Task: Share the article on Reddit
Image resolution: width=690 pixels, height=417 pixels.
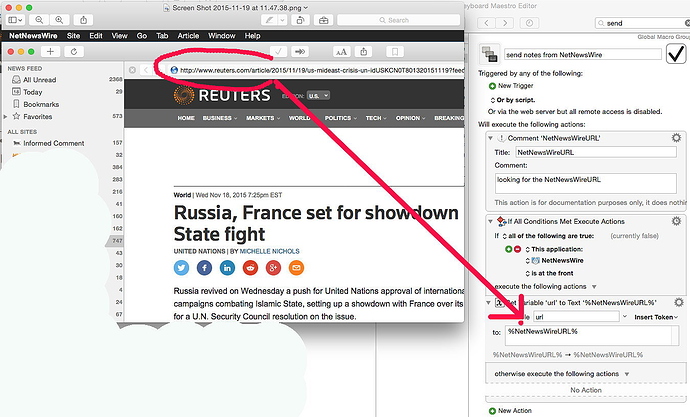Action: click(250, 267)
